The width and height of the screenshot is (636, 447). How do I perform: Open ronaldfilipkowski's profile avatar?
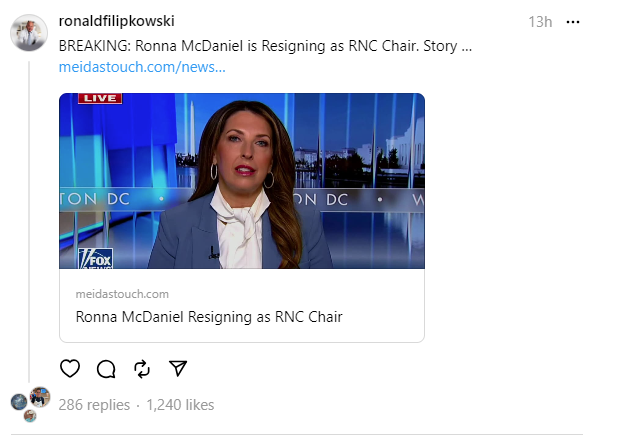click(x=29, y=32)
